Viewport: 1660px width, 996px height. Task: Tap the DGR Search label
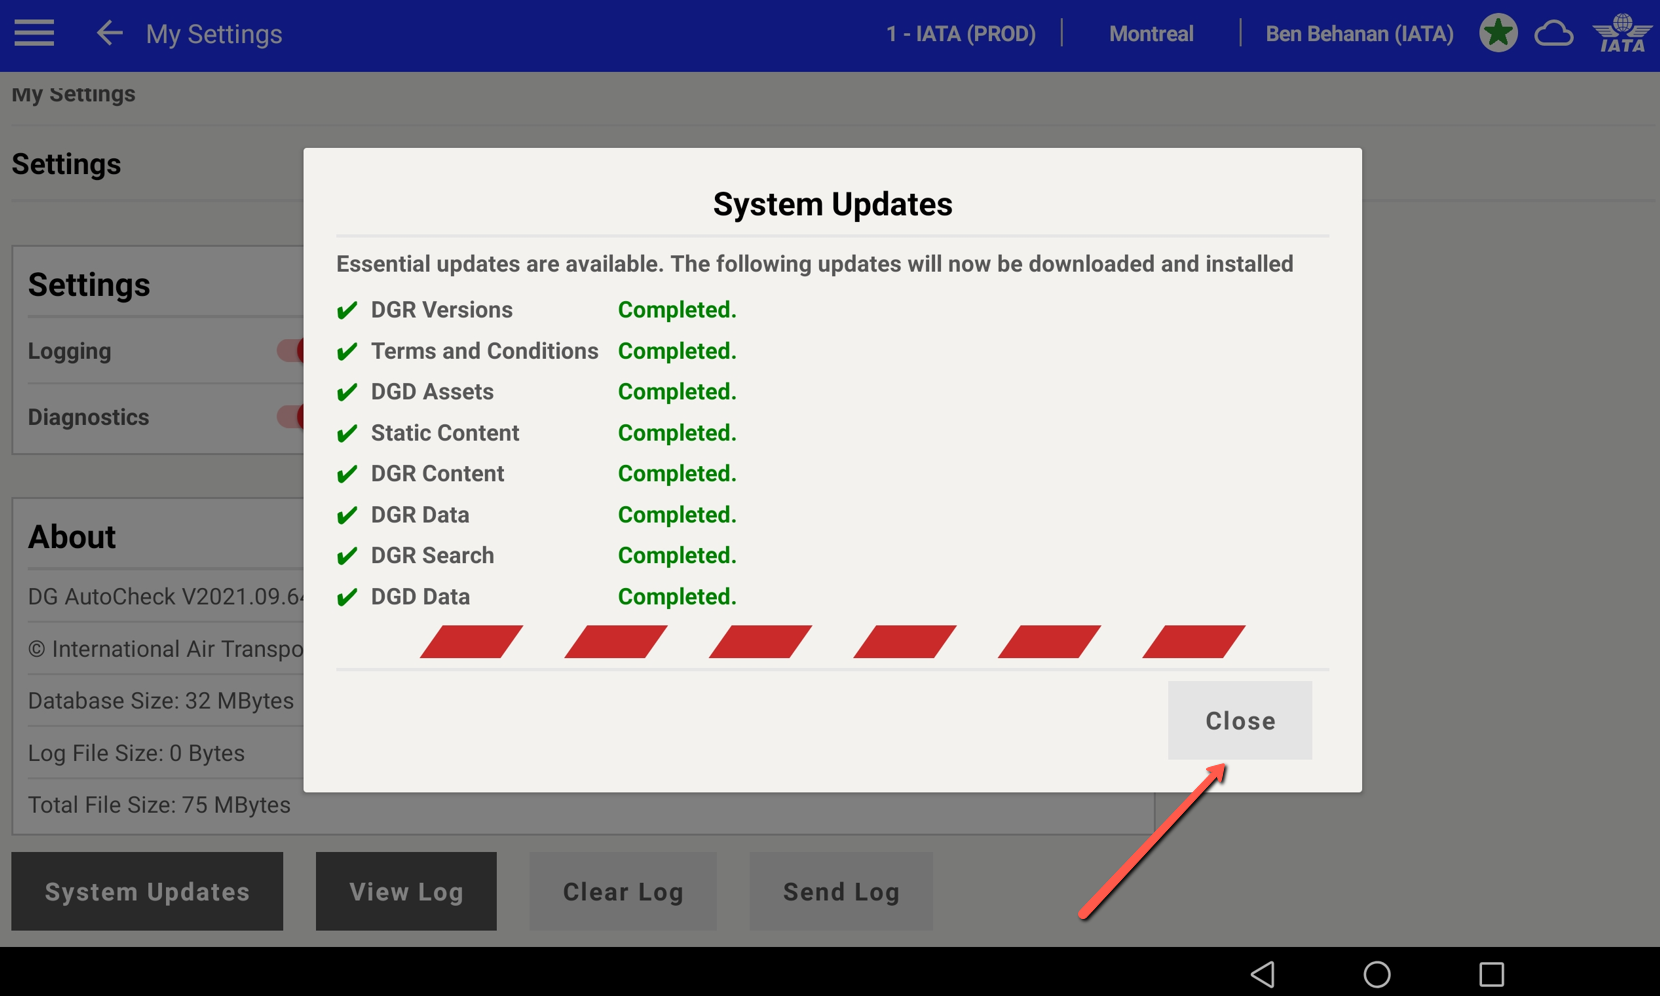point(432,556)
